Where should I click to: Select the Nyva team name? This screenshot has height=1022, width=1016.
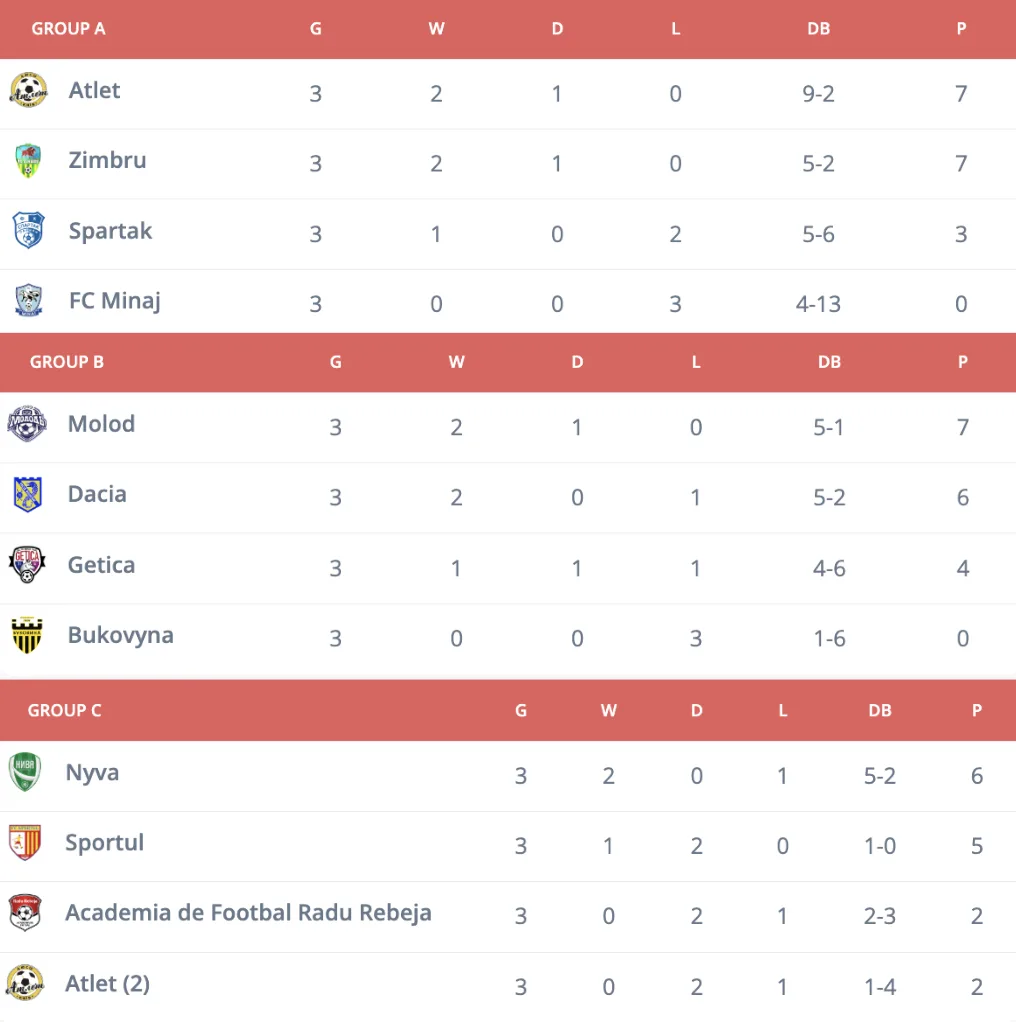click(92, 772)
